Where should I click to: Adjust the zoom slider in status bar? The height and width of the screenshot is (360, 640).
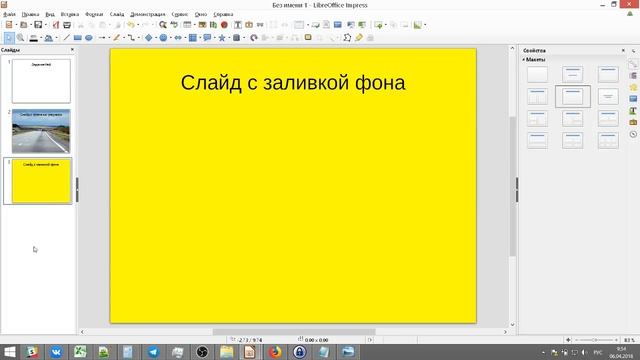tap(596, 340)
